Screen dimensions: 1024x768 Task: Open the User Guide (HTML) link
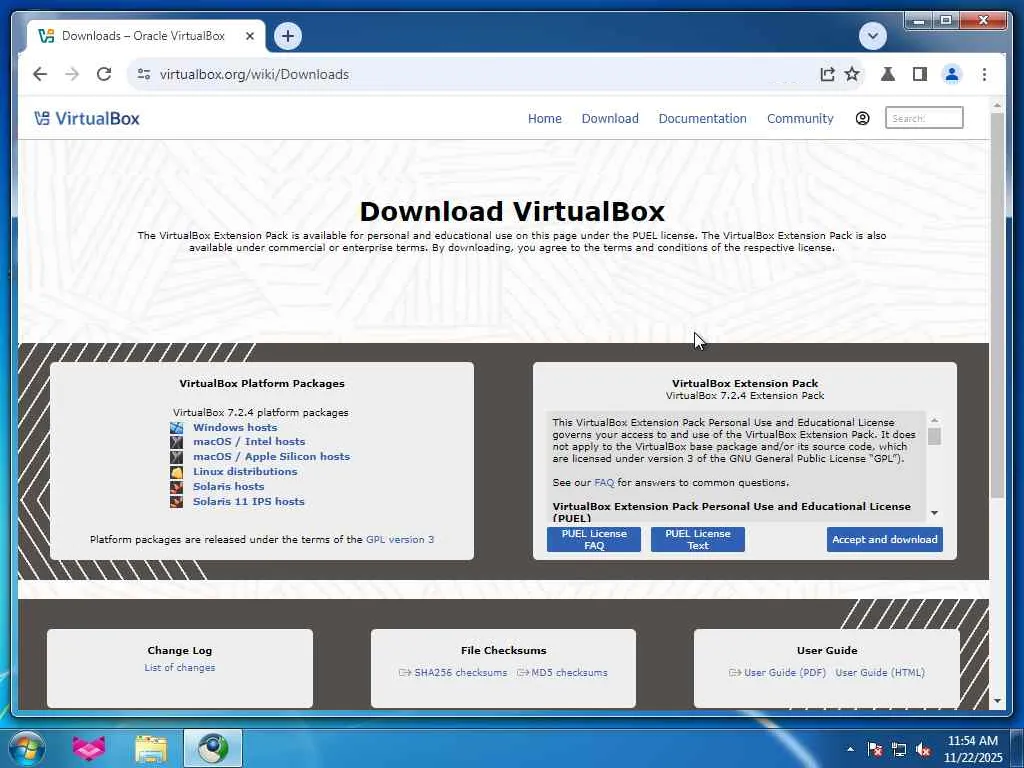point(880,673)
